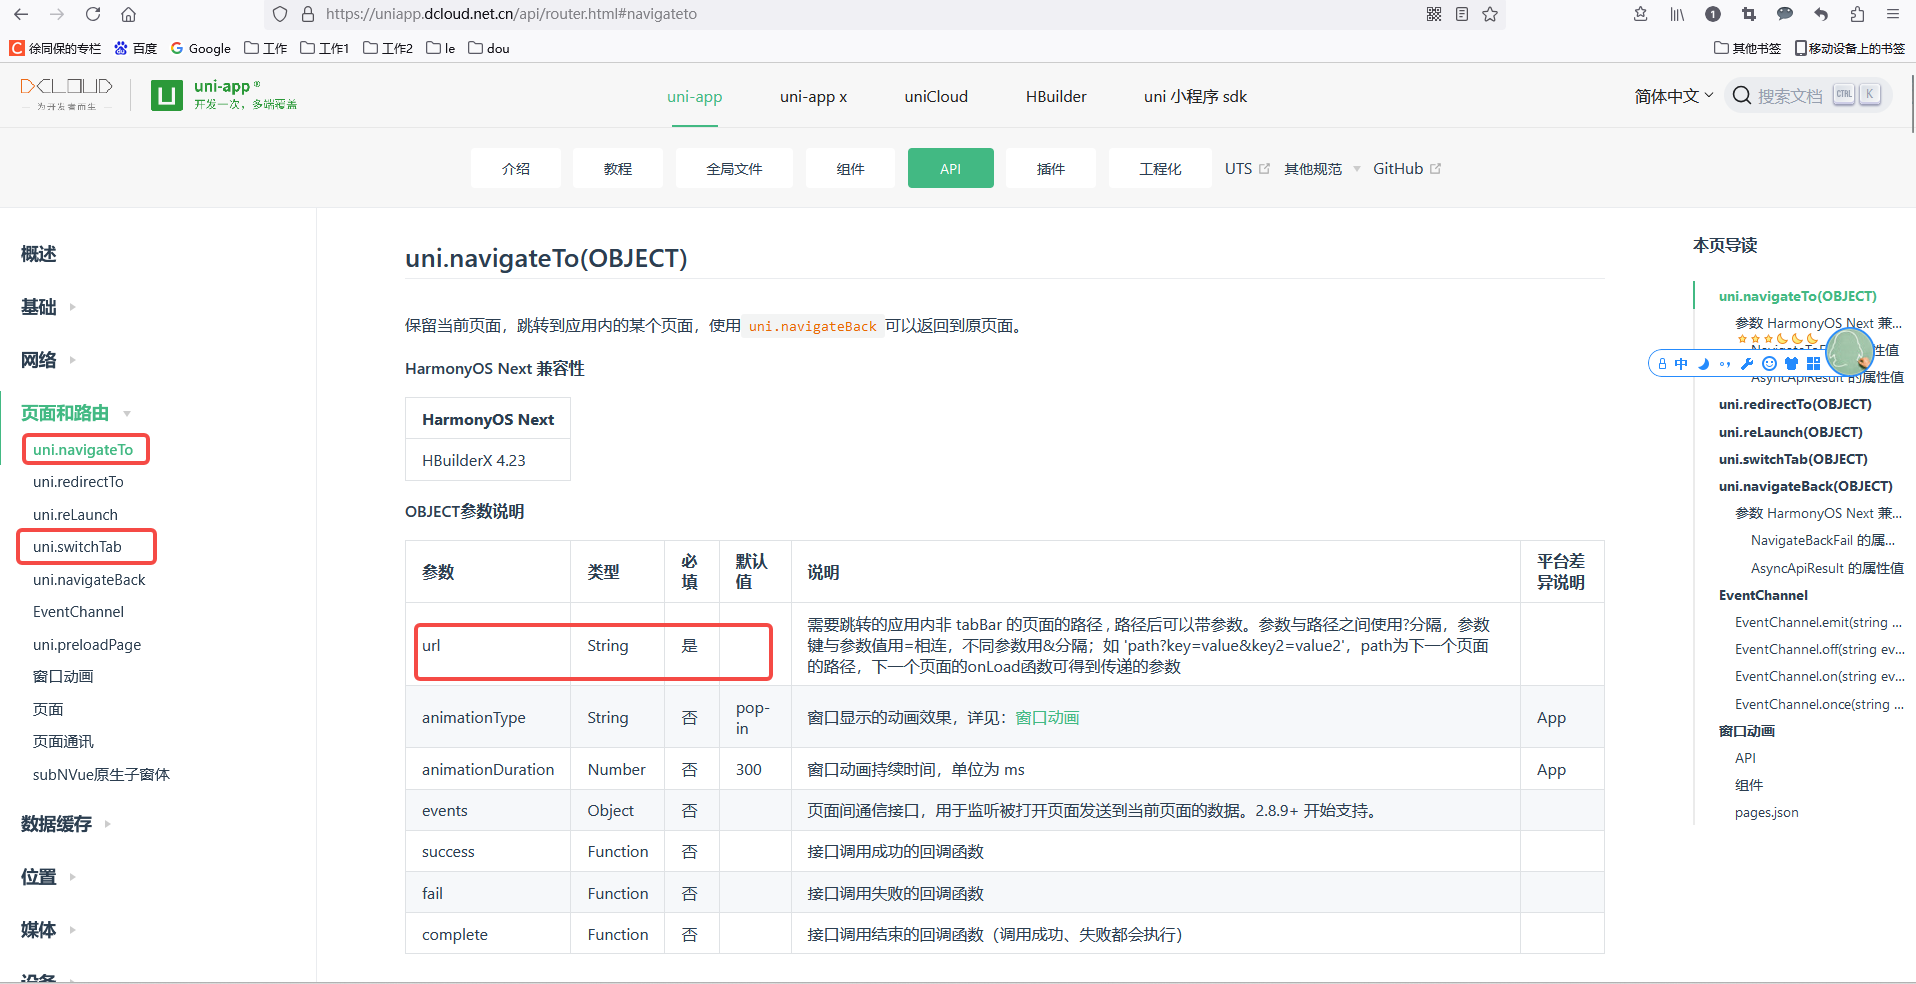Select uni.switchTab in the sidebar
The width and height of the screenshot is (1916, 984).
coord(77,547)
